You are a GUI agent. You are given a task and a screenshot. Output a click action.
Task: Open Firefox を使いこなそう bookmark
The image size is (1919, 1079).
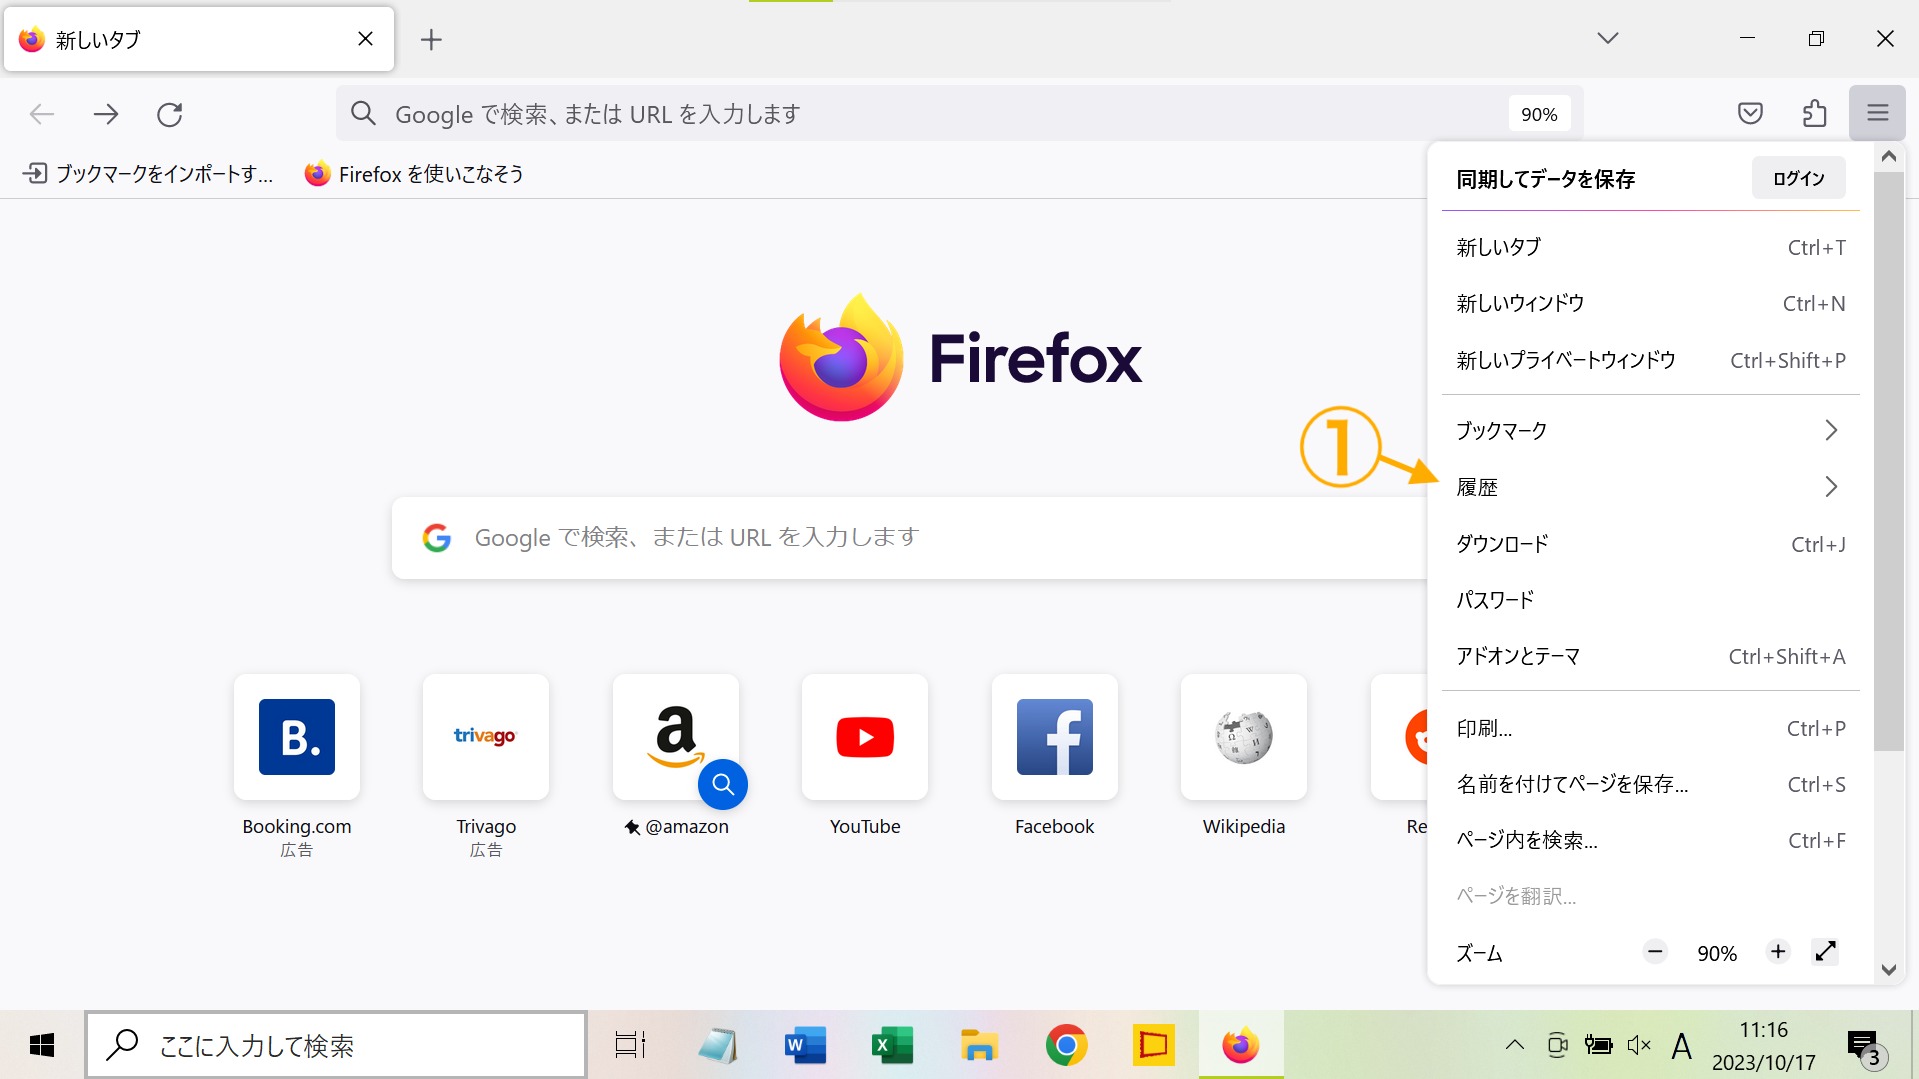414,174
